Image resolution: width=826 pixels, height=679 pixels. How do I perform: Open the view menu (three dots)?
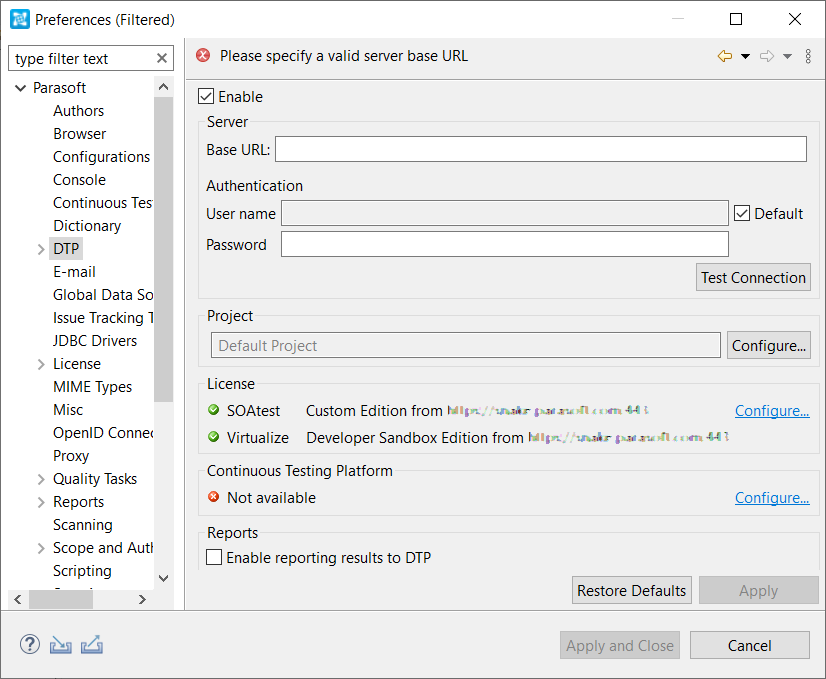(808, 56)
